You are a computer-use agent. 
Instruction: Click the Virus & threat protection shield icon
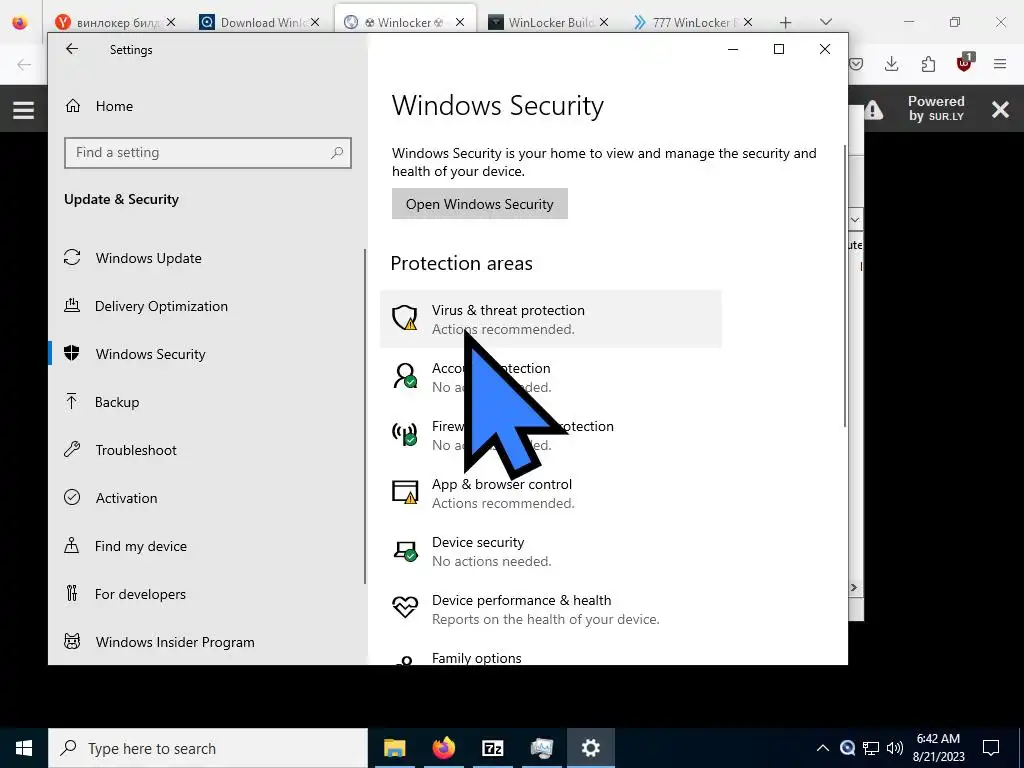pos(405,318)
